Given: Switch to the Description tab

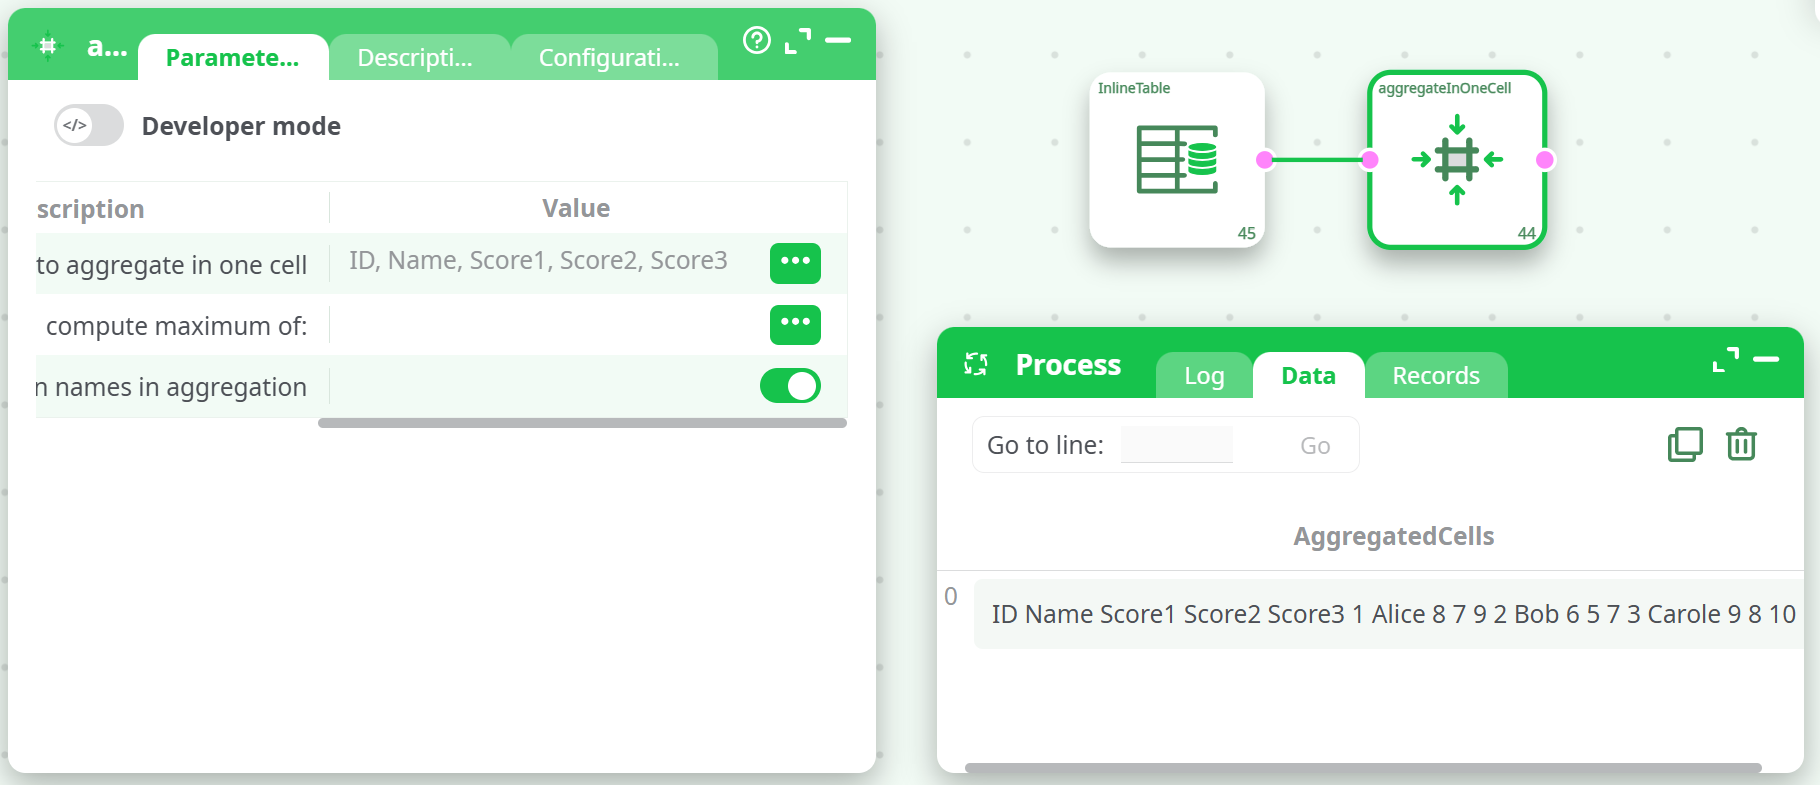Looking at the screenshot, I should pyautogui.click(x=415, y=58).
